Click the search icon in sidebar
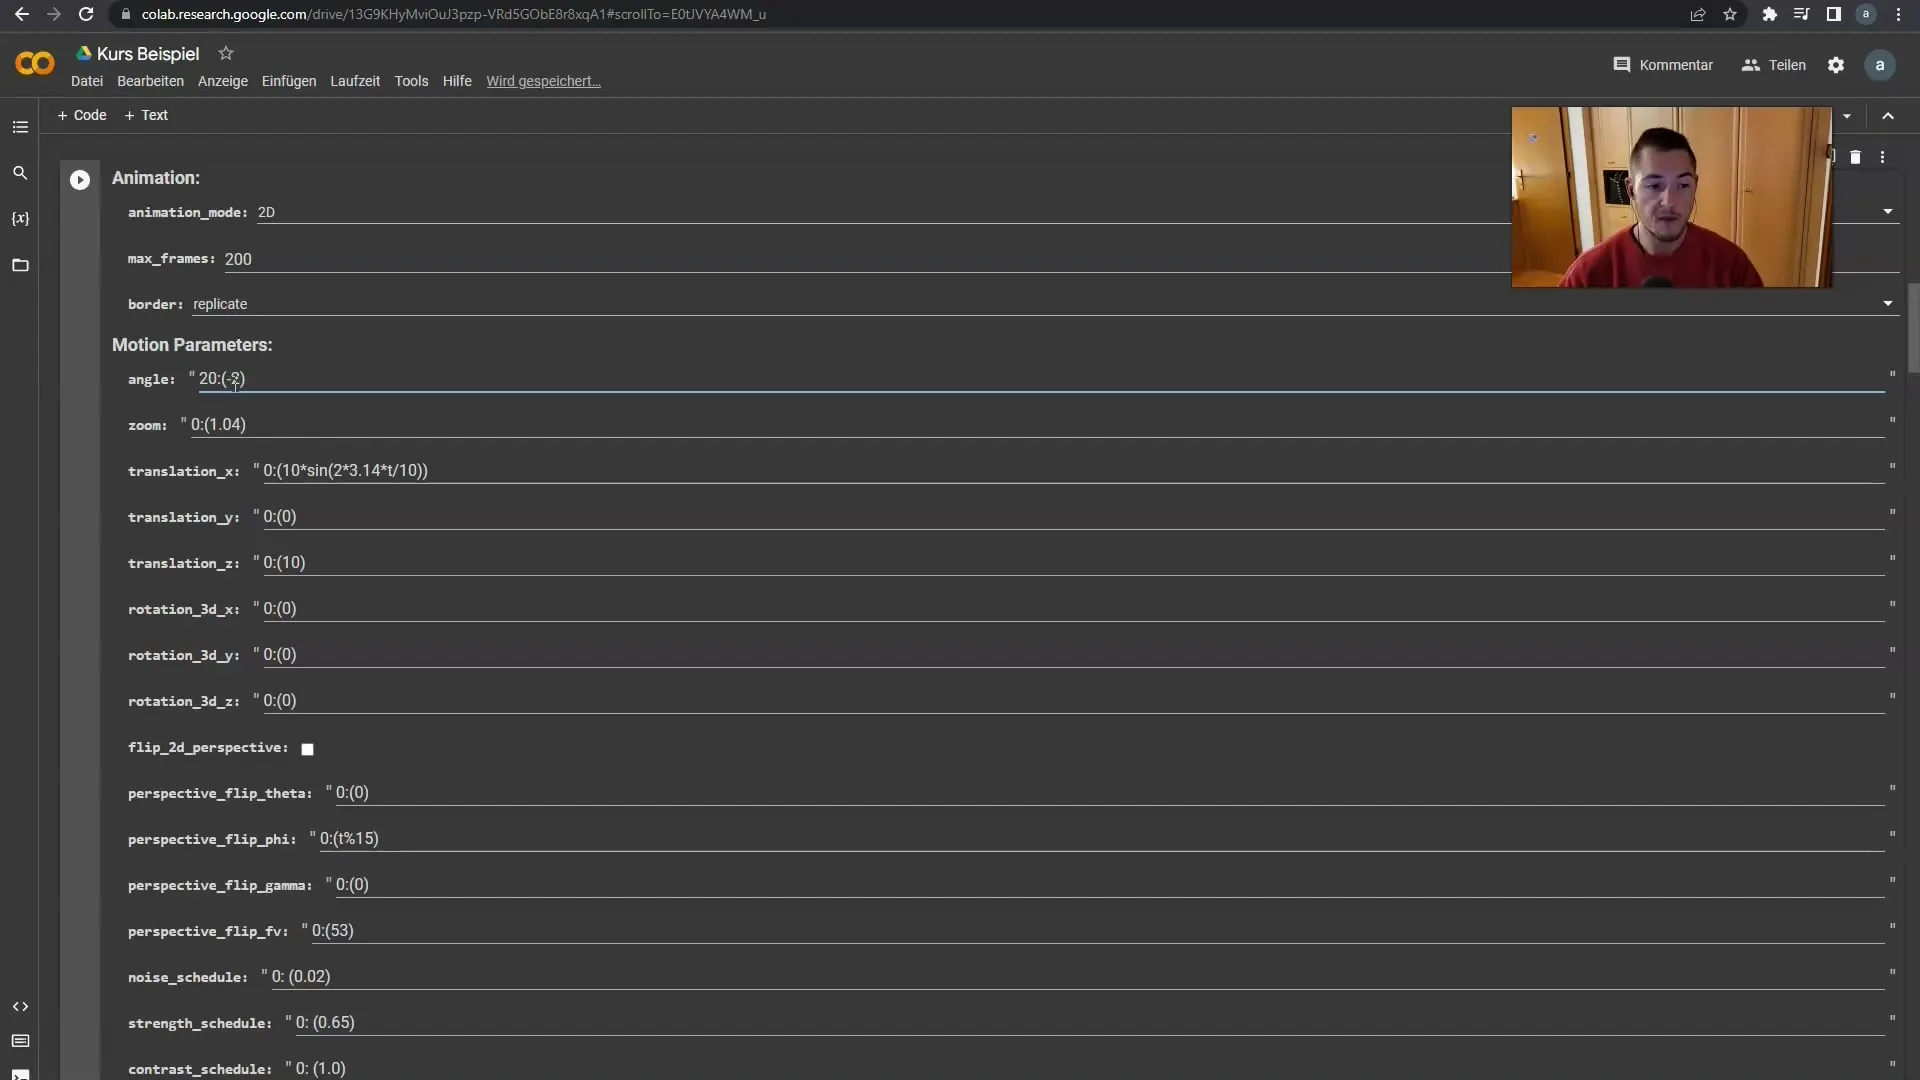 pyautogui.click(x=20, y=173)
